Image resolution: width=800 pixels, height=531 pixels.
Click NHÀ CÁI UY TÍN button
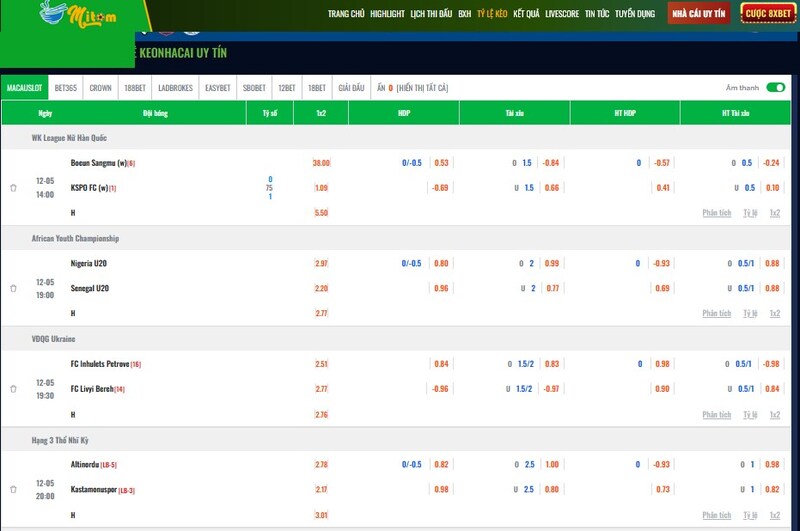tap(698, 14)
